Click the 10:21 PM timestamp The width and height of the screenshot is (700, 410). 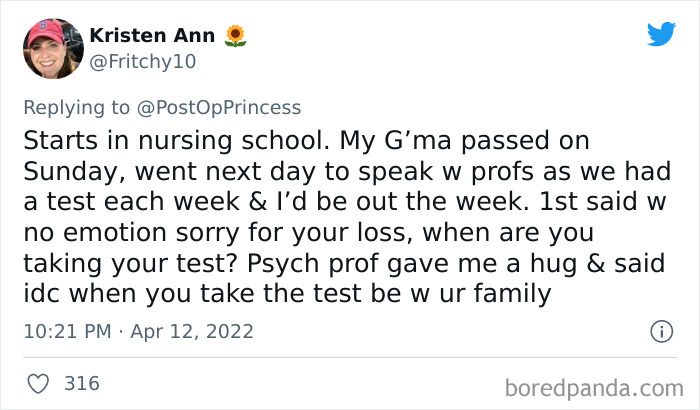coord(68,330)
